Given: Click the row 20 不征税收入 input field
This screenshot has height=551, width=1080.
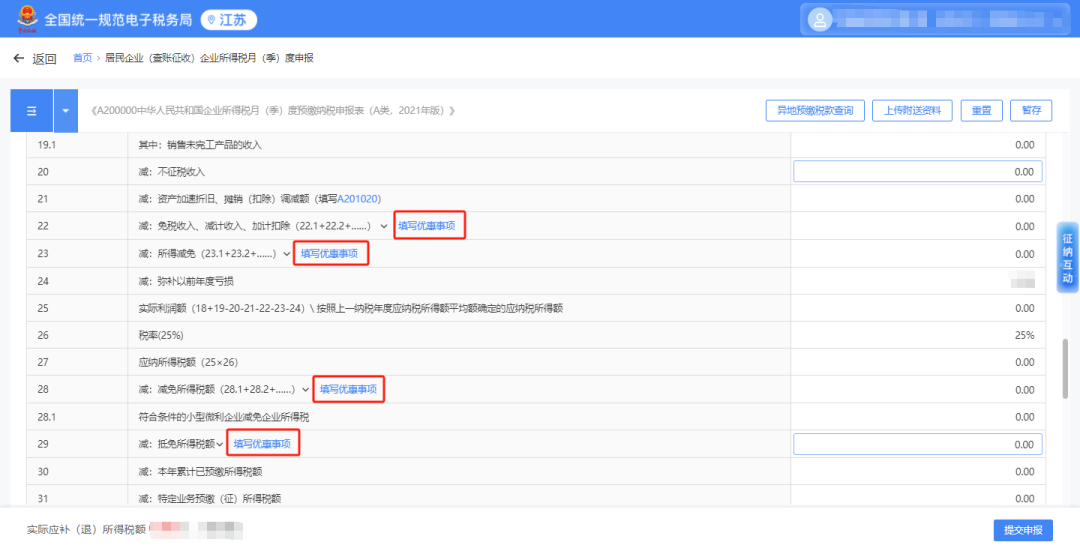Looking at the screenshot, I should [x=917, y=172].
